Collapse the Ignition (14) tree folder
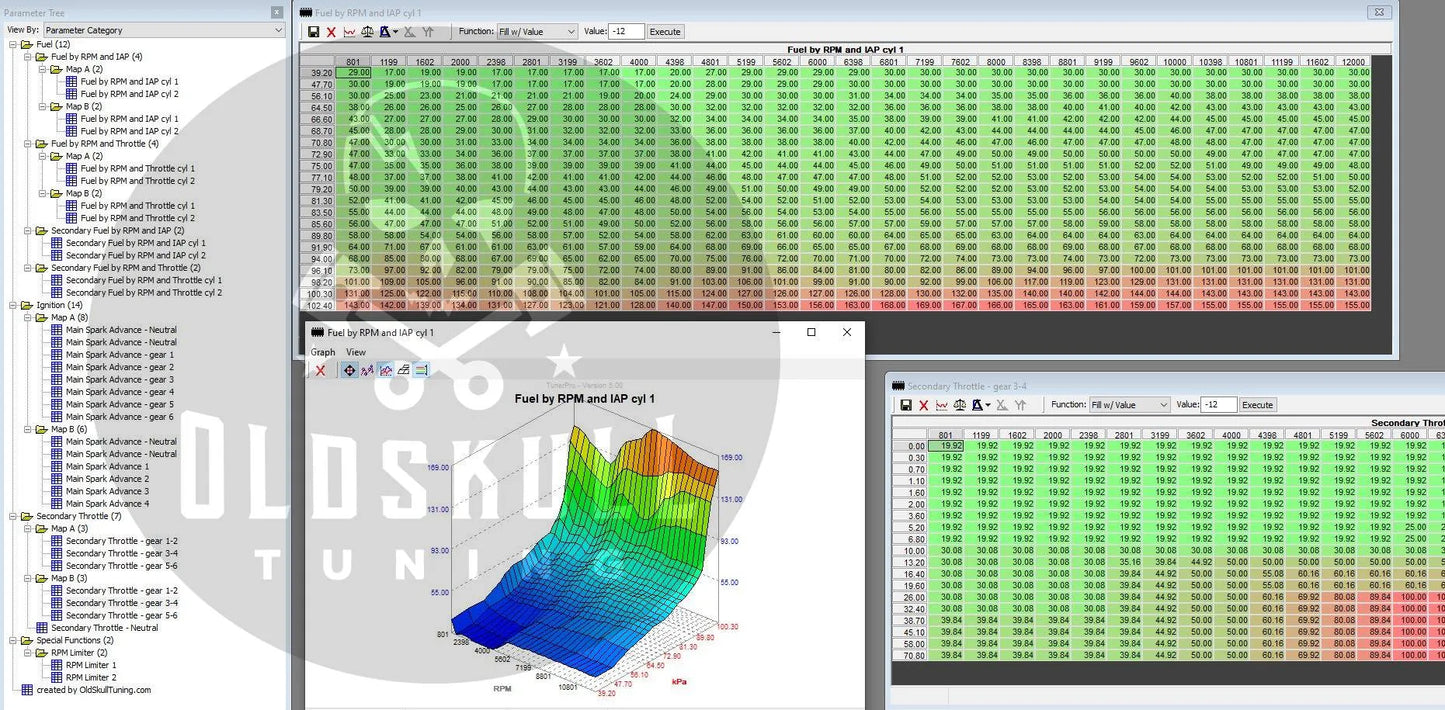The image size is (1445, 710). coord(13,305)
